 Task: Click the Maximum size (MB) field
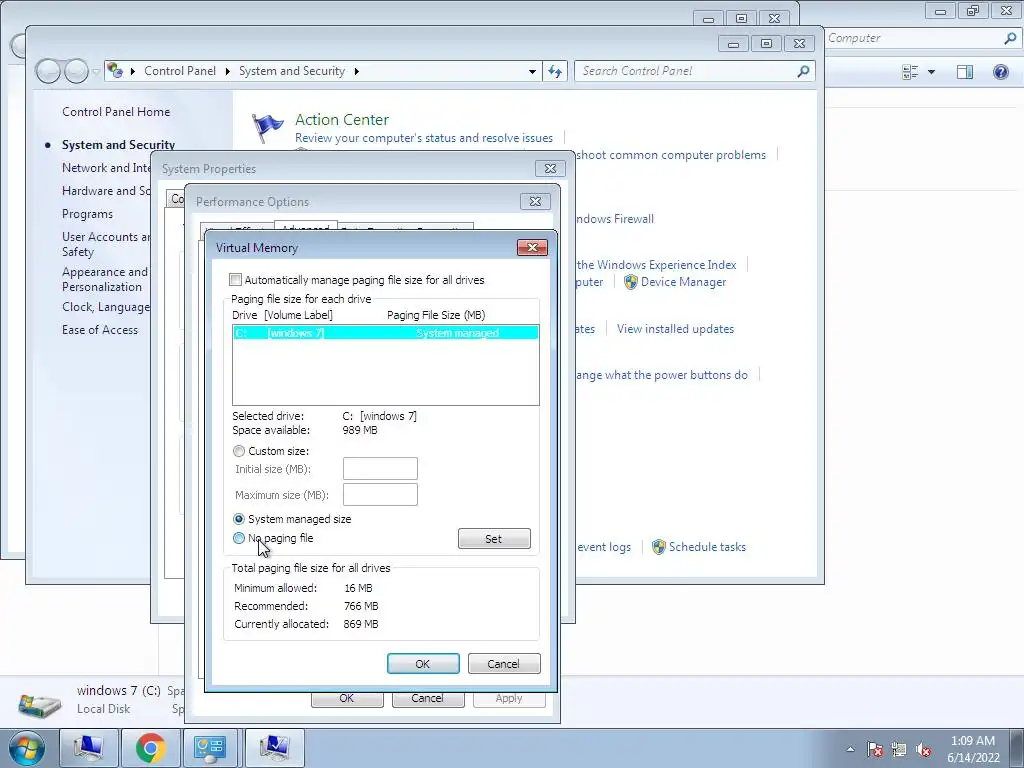[380, 494]
